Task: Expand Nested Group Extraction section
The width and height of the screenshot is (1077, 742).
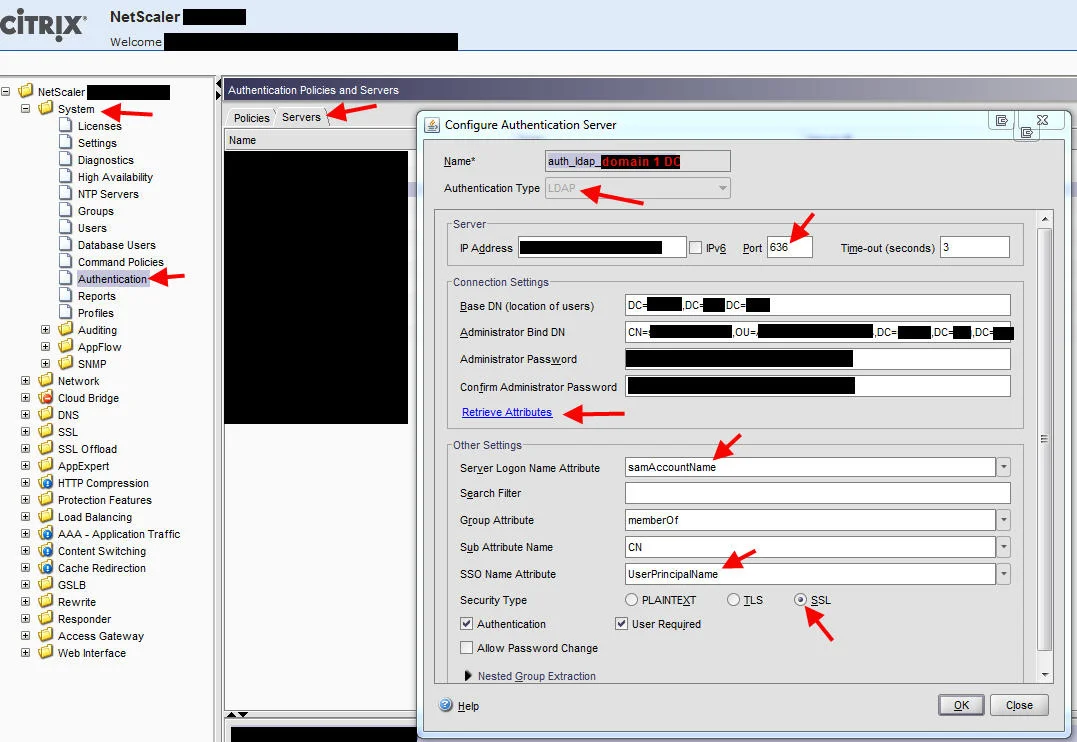Action: point(468,675)
